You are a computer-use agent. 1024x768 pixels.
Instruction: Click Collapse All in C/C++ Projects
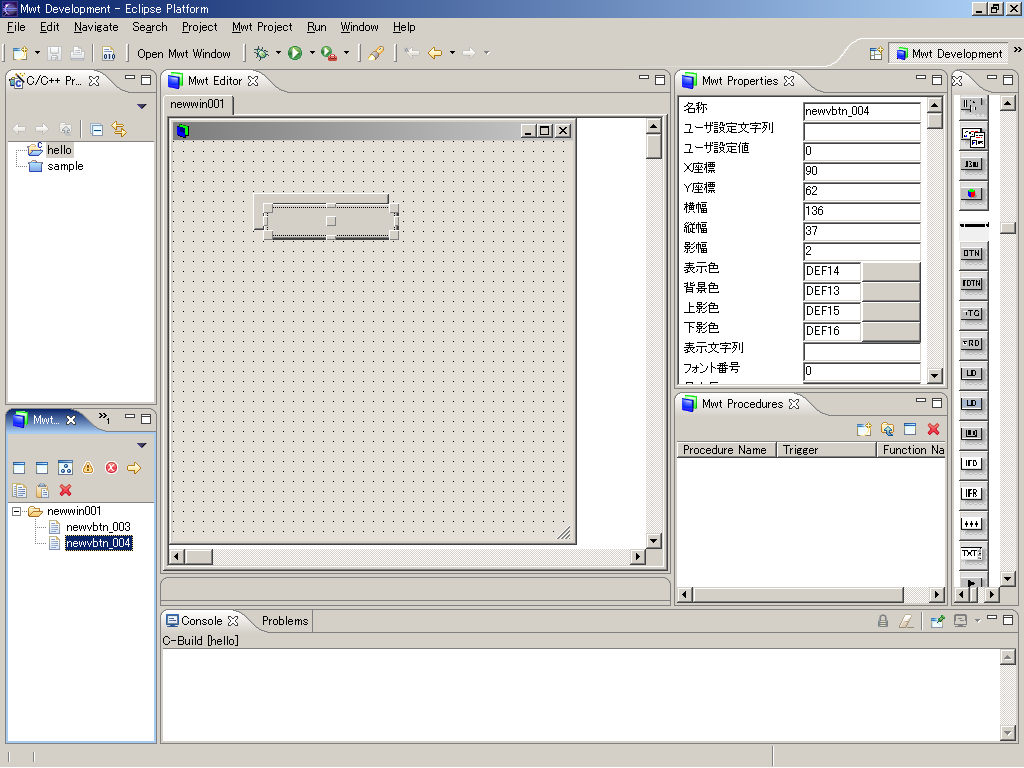click(97, 129)
